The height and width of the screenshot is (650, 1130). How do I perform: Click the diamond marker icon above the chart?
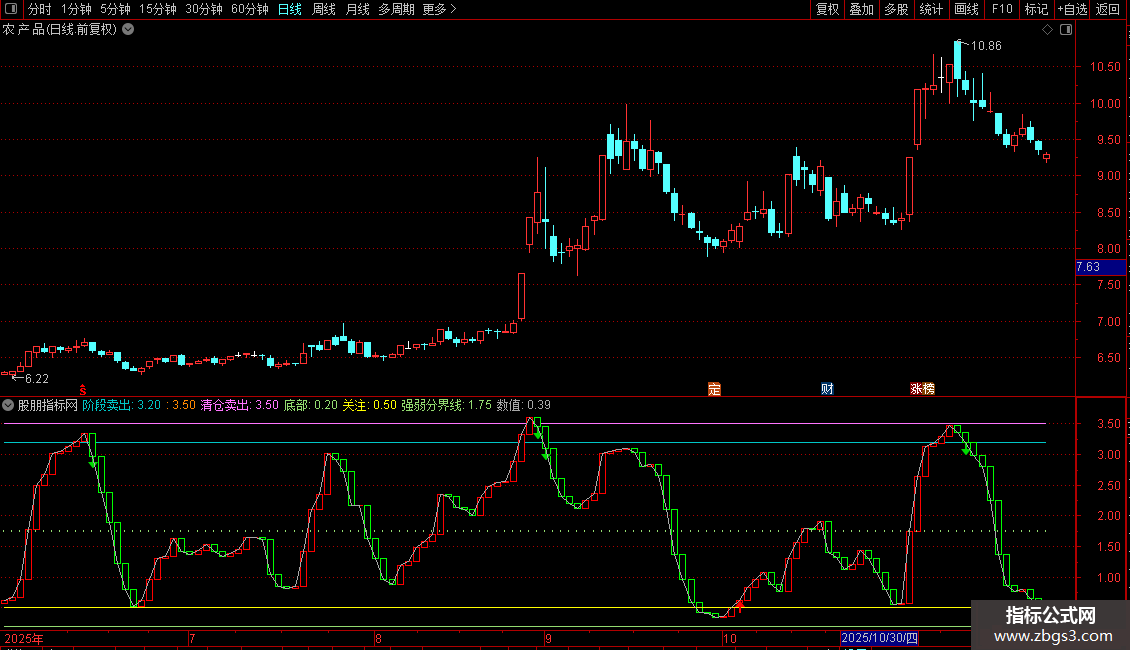tap(1048, 30)
